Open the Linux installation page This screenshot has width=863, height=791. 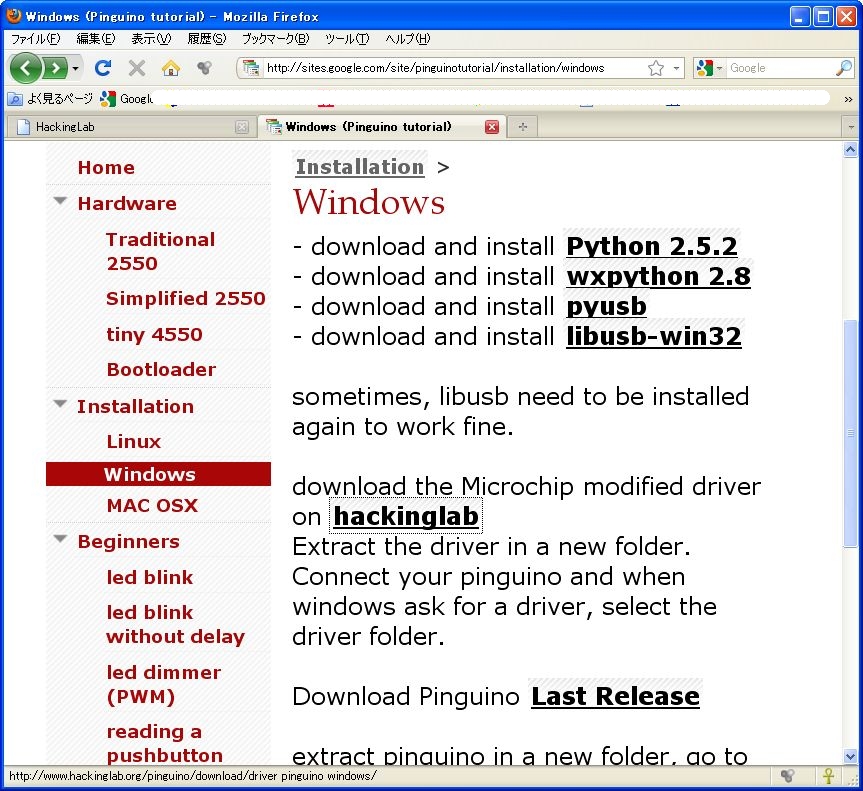click(x=134, y=441)
